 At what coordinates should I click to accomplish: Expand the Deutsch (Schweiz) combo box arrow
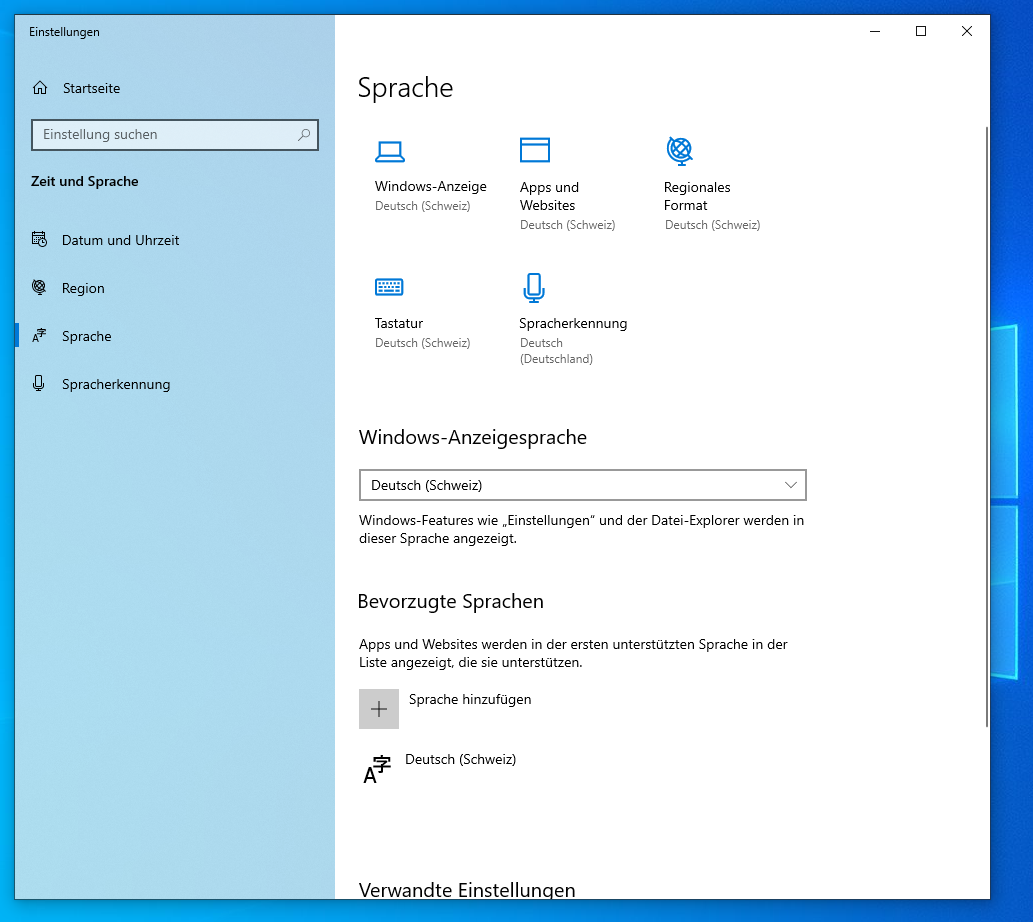pyautogui.click(x=791, y=485)
